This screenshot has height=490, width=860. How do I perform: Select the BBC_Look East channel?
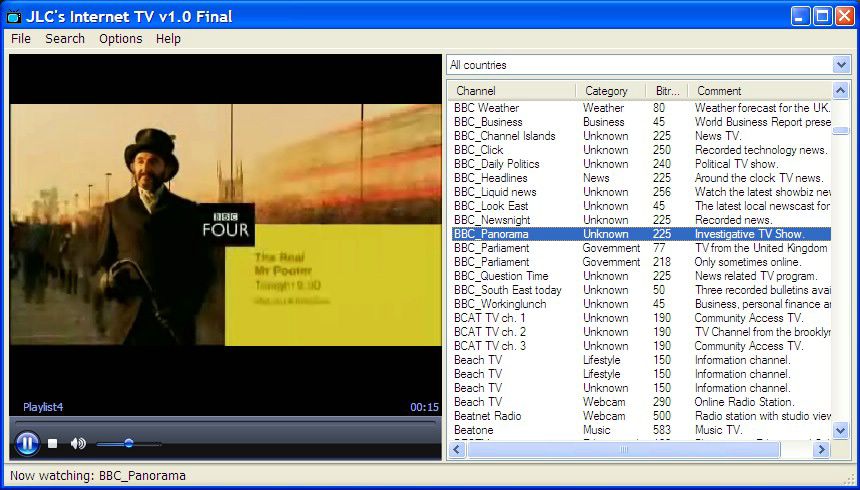coord(641,206)
